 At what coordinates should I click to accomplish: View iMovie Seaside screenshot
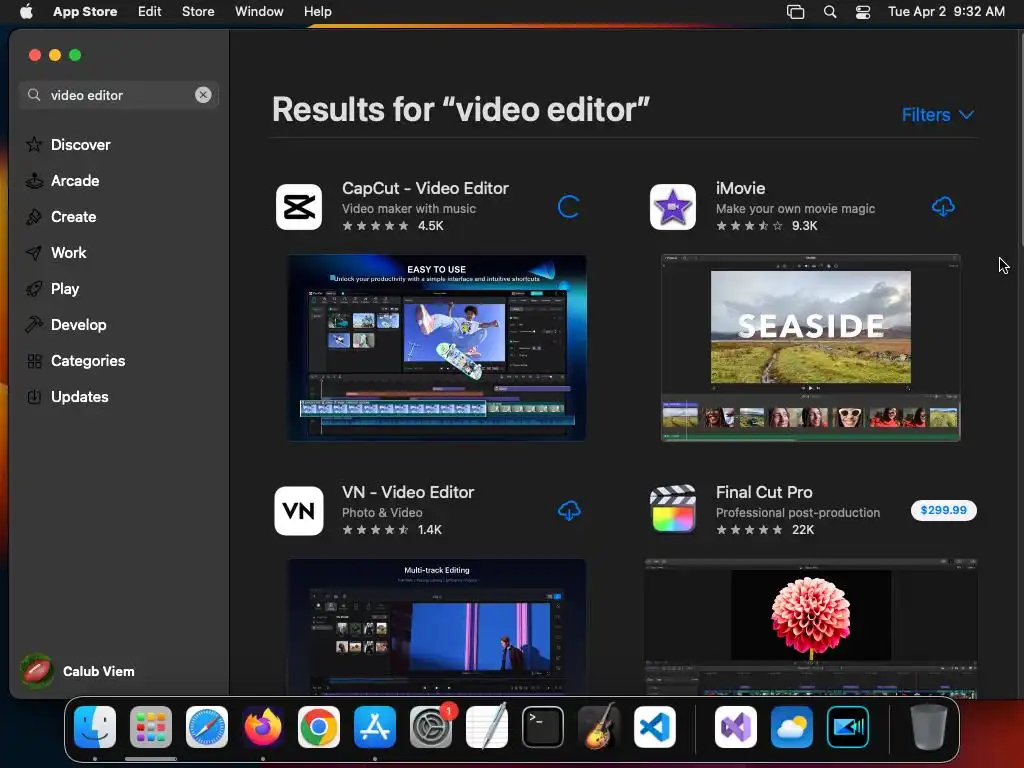coord(810,348)
